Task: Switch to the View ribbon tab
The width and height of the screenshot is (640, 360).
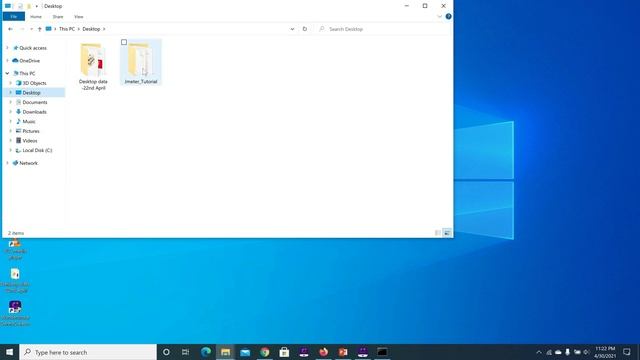Action: tap(79, 17)
